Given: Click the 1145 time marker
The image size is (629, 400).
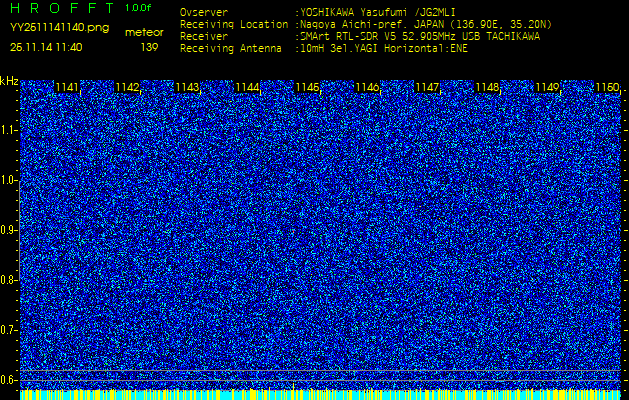Looking at the screenshot, I should click(307, 87).
